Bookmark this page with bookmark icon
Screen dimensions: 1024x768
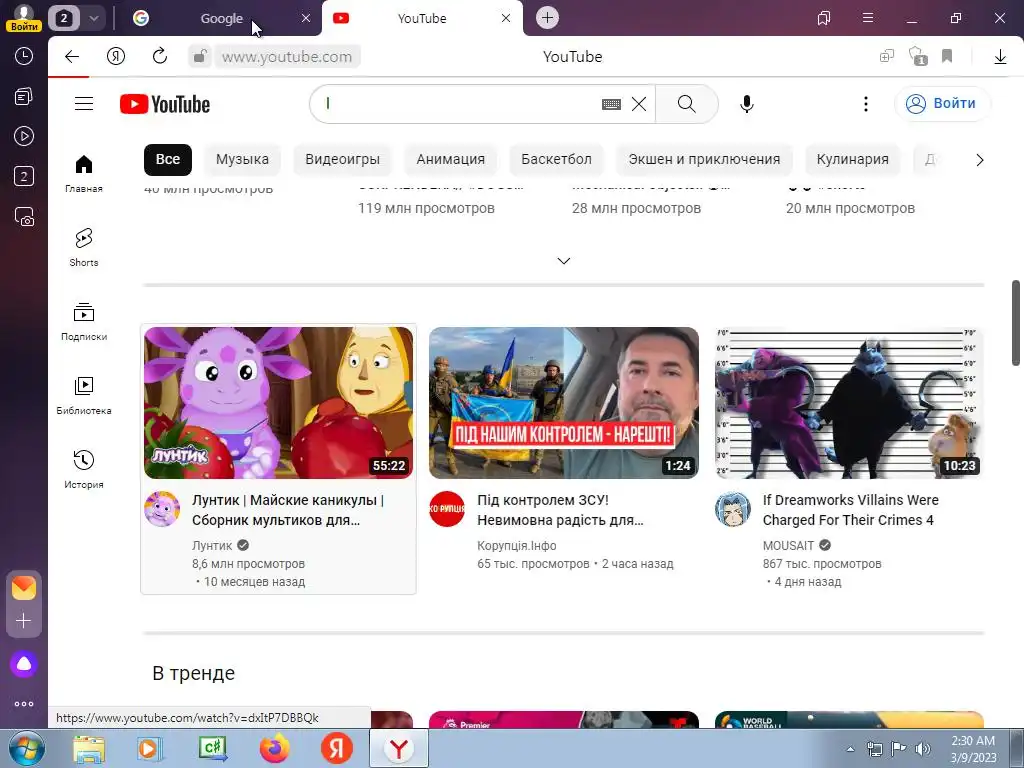pos(947,57)
